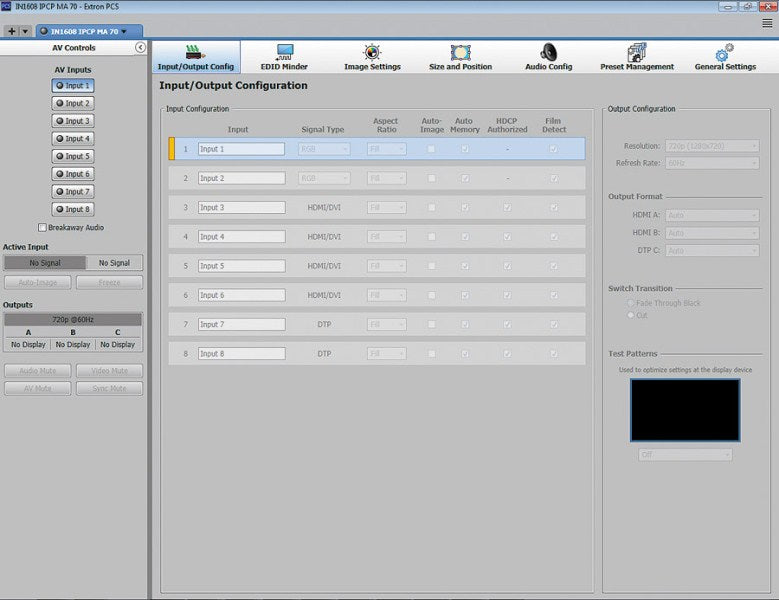Click the black test pattern preview
This screenshot has width=779, height=600.
[x=685, y=410]
